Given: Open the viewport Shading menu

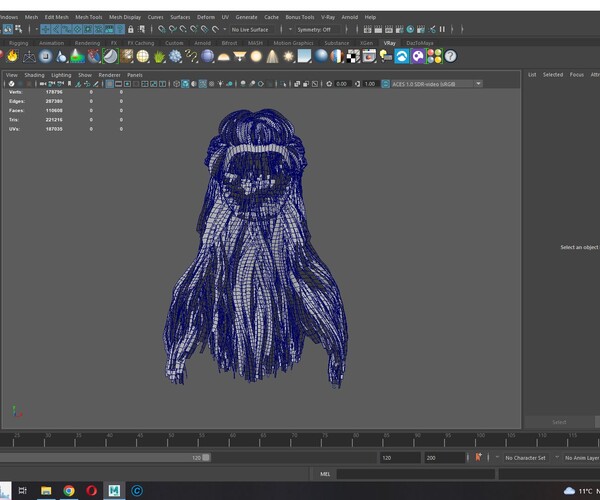Looking at the screenshot, I should 34,75.
